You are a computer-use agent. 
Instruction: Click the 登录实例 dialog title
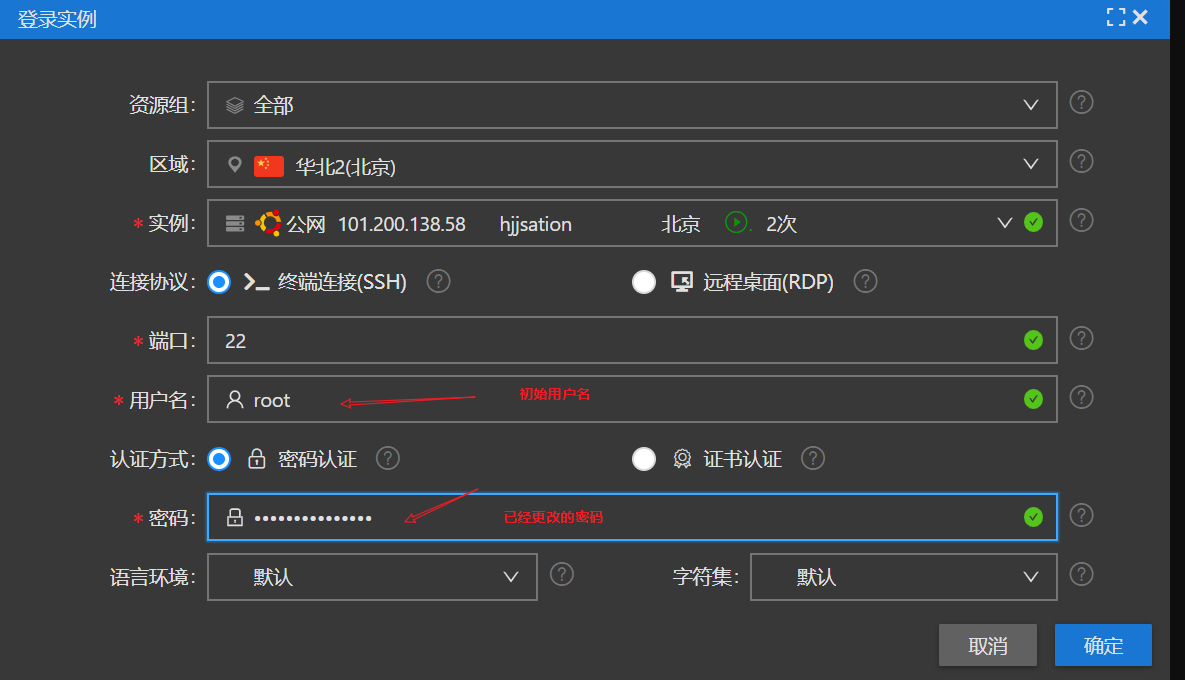(57, 19)
